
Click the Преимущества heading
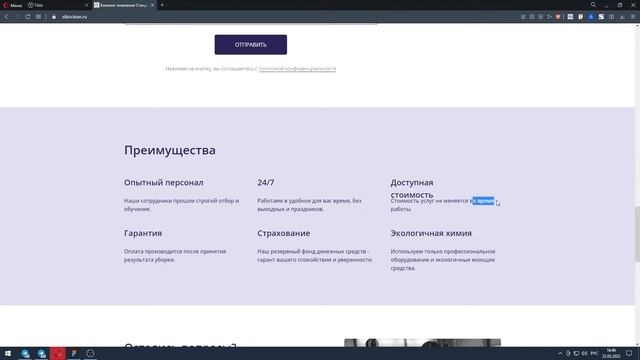[170, 150]
